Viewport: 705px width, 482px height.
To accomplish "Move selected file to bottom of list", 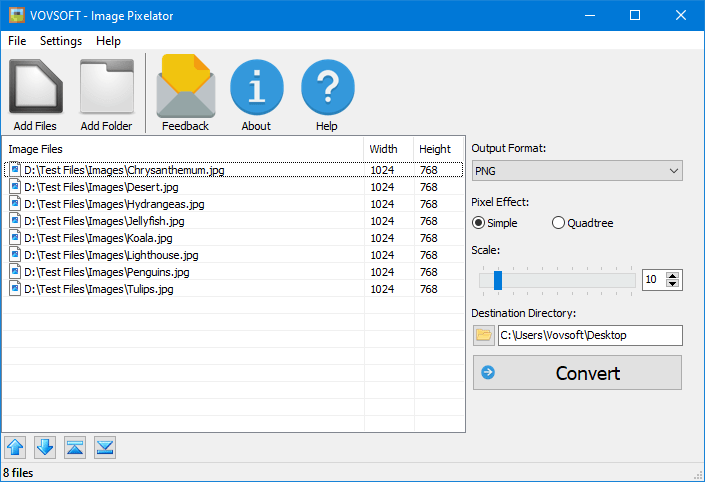I will 105,447.
